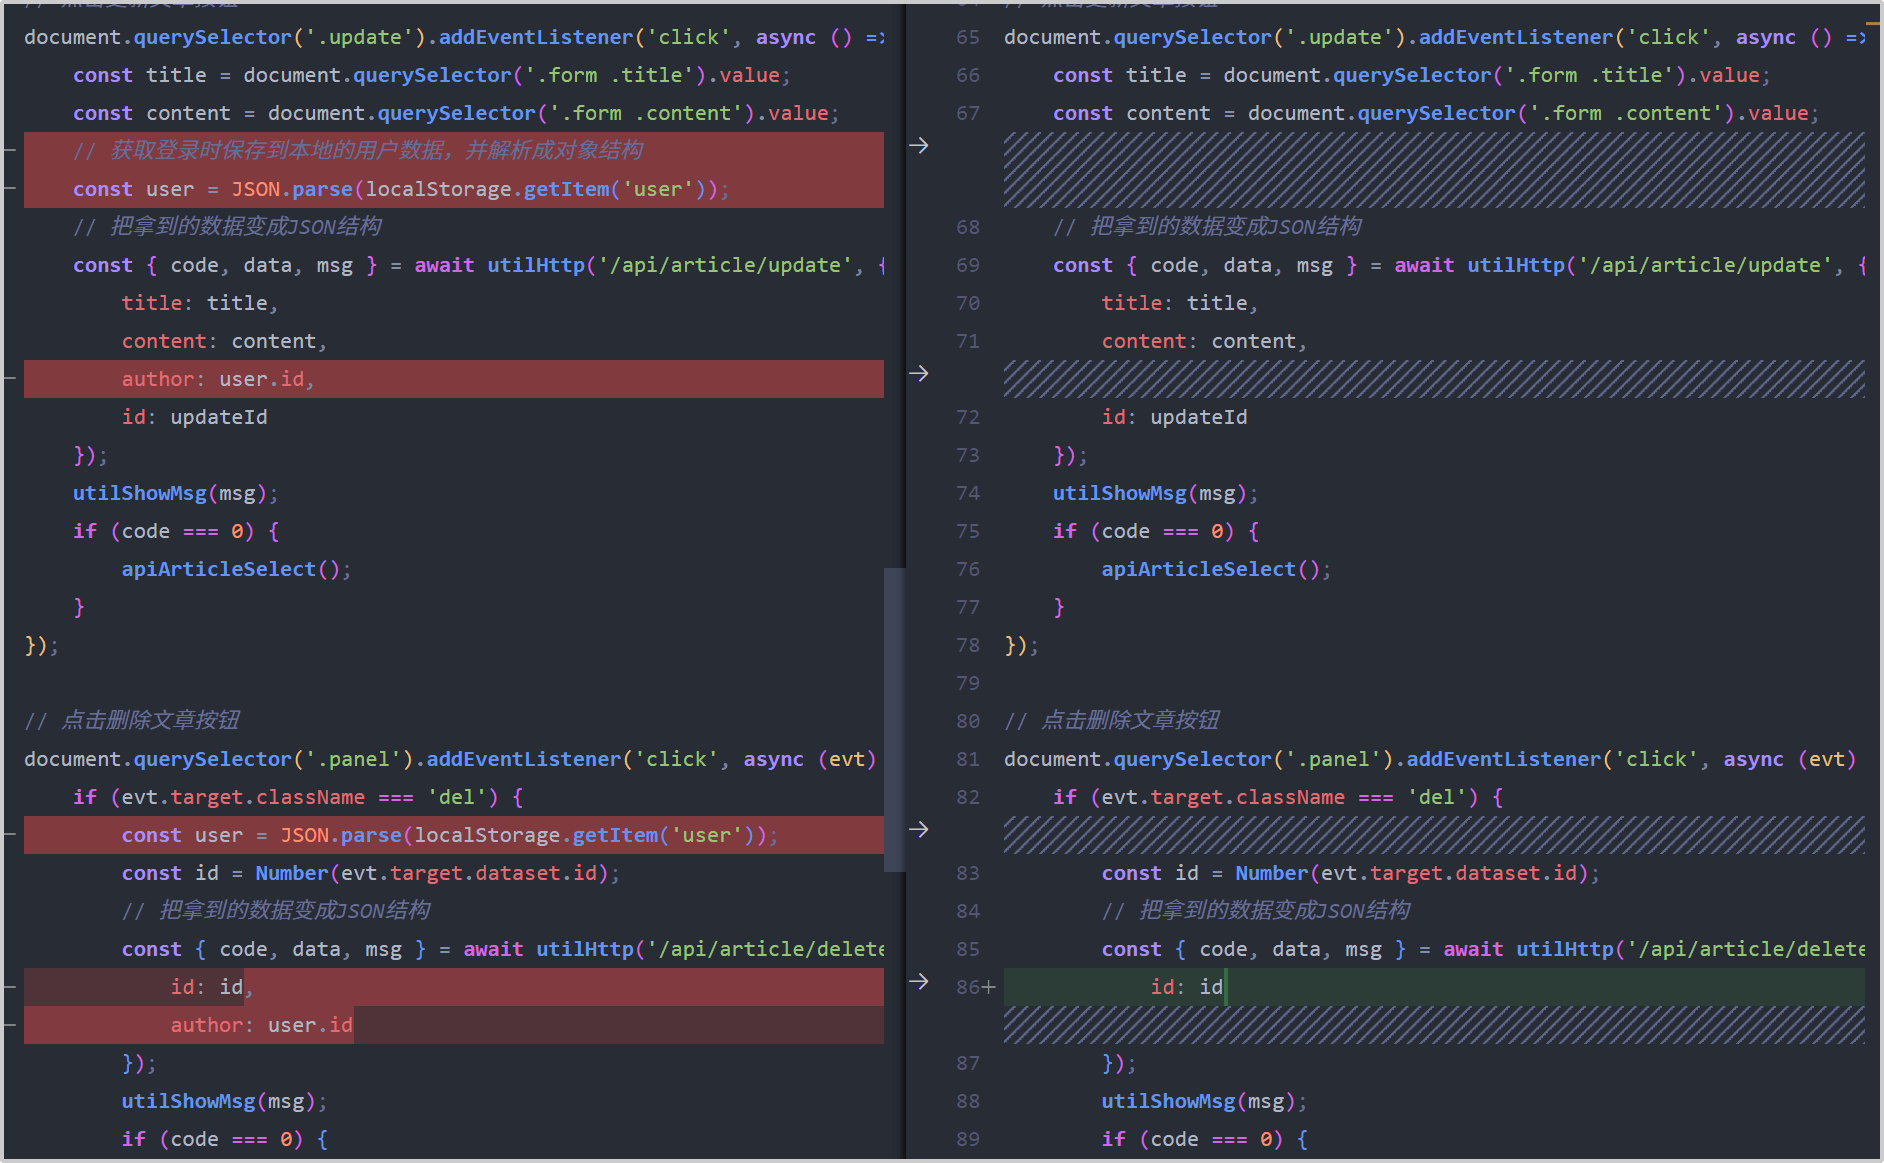Viewport: 1884px width, 1163px height.
Task: Click the added 'id: id' line in right pane
Action: 1186,988
